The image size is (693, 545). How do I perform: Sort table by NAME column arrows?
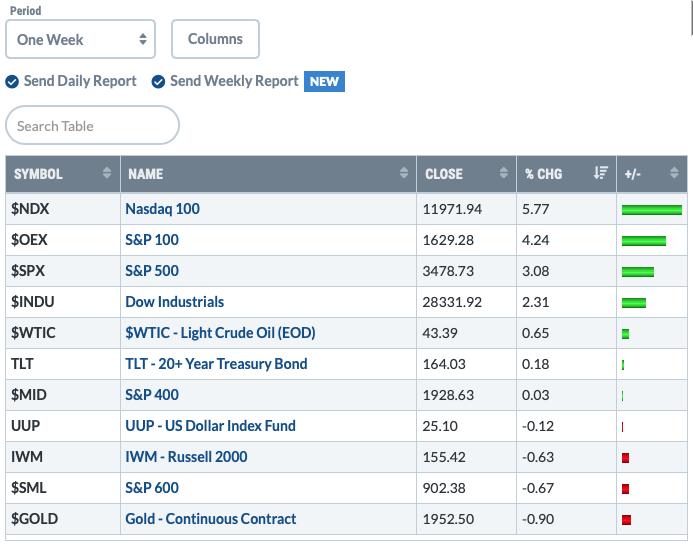point(404,173)
